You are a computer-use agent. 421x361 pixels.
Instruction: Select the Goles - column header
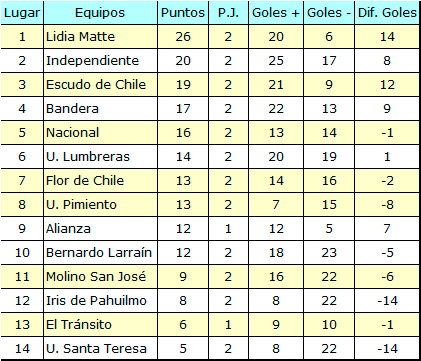point(329,13)
